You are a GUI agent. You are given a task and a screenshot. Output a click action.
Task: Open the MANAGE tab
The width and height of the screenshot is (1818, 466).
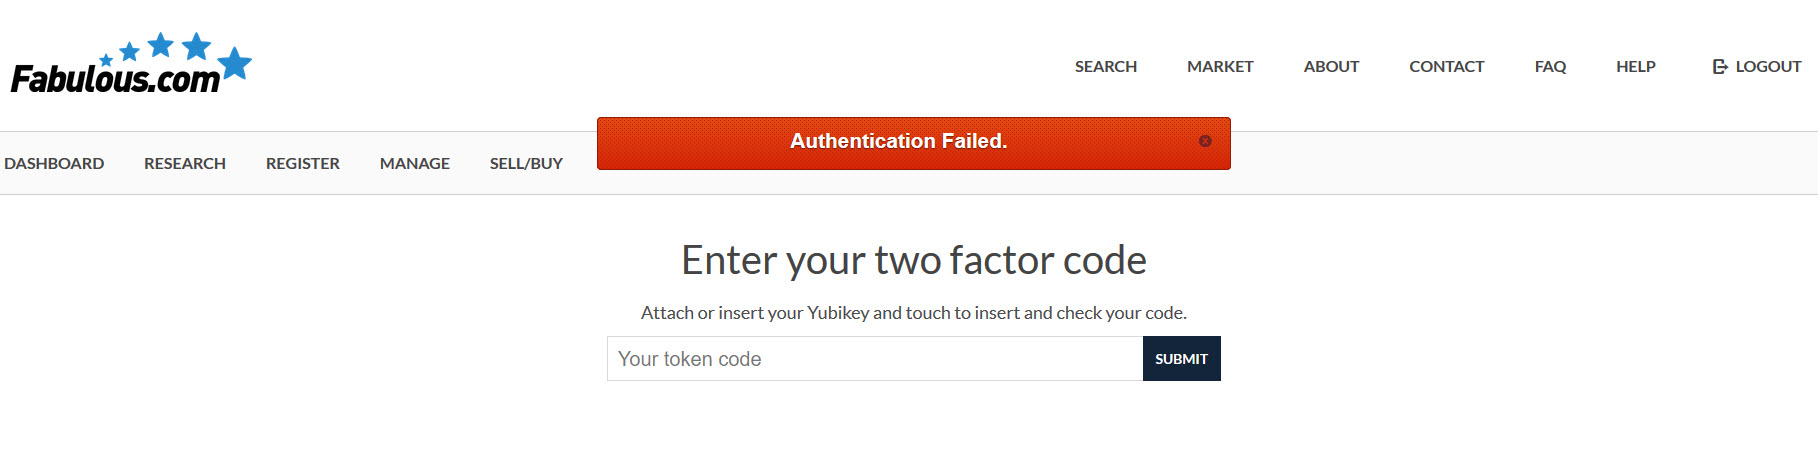point(415,163)
